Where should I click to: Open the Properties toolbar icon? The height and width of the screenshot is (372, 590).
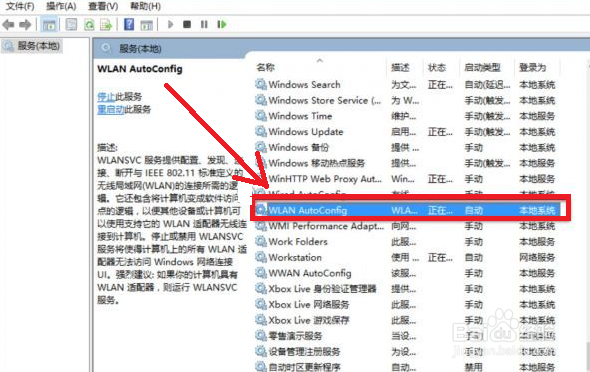[71, 25]
